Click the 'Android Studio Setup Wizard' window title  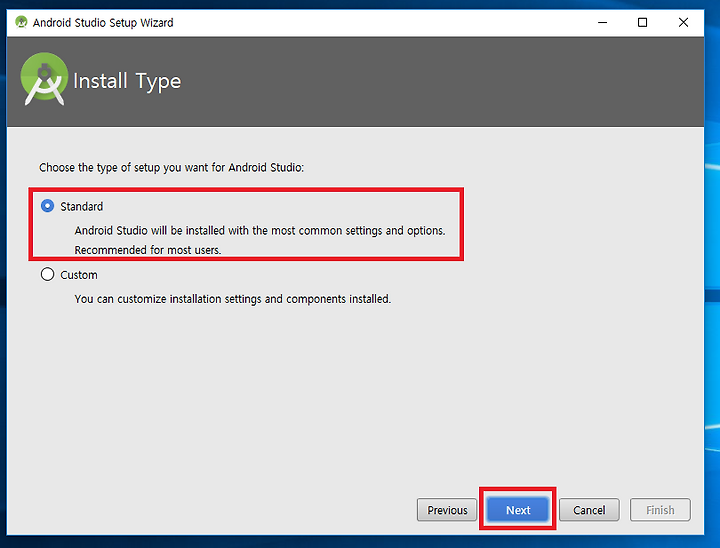[103, 23]
